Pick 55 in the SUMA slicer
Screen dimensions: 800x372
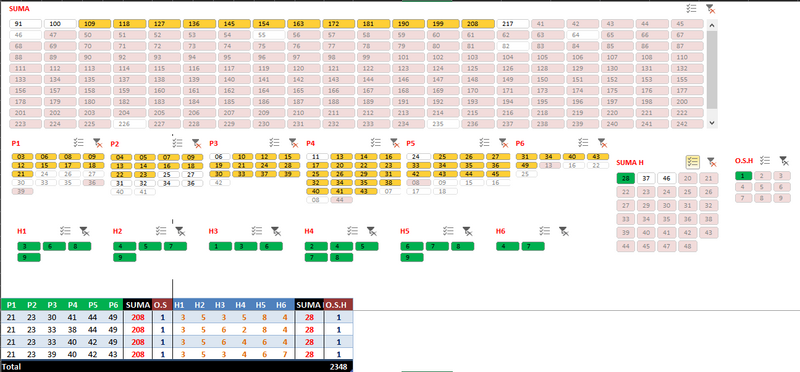tap(269, 35)
